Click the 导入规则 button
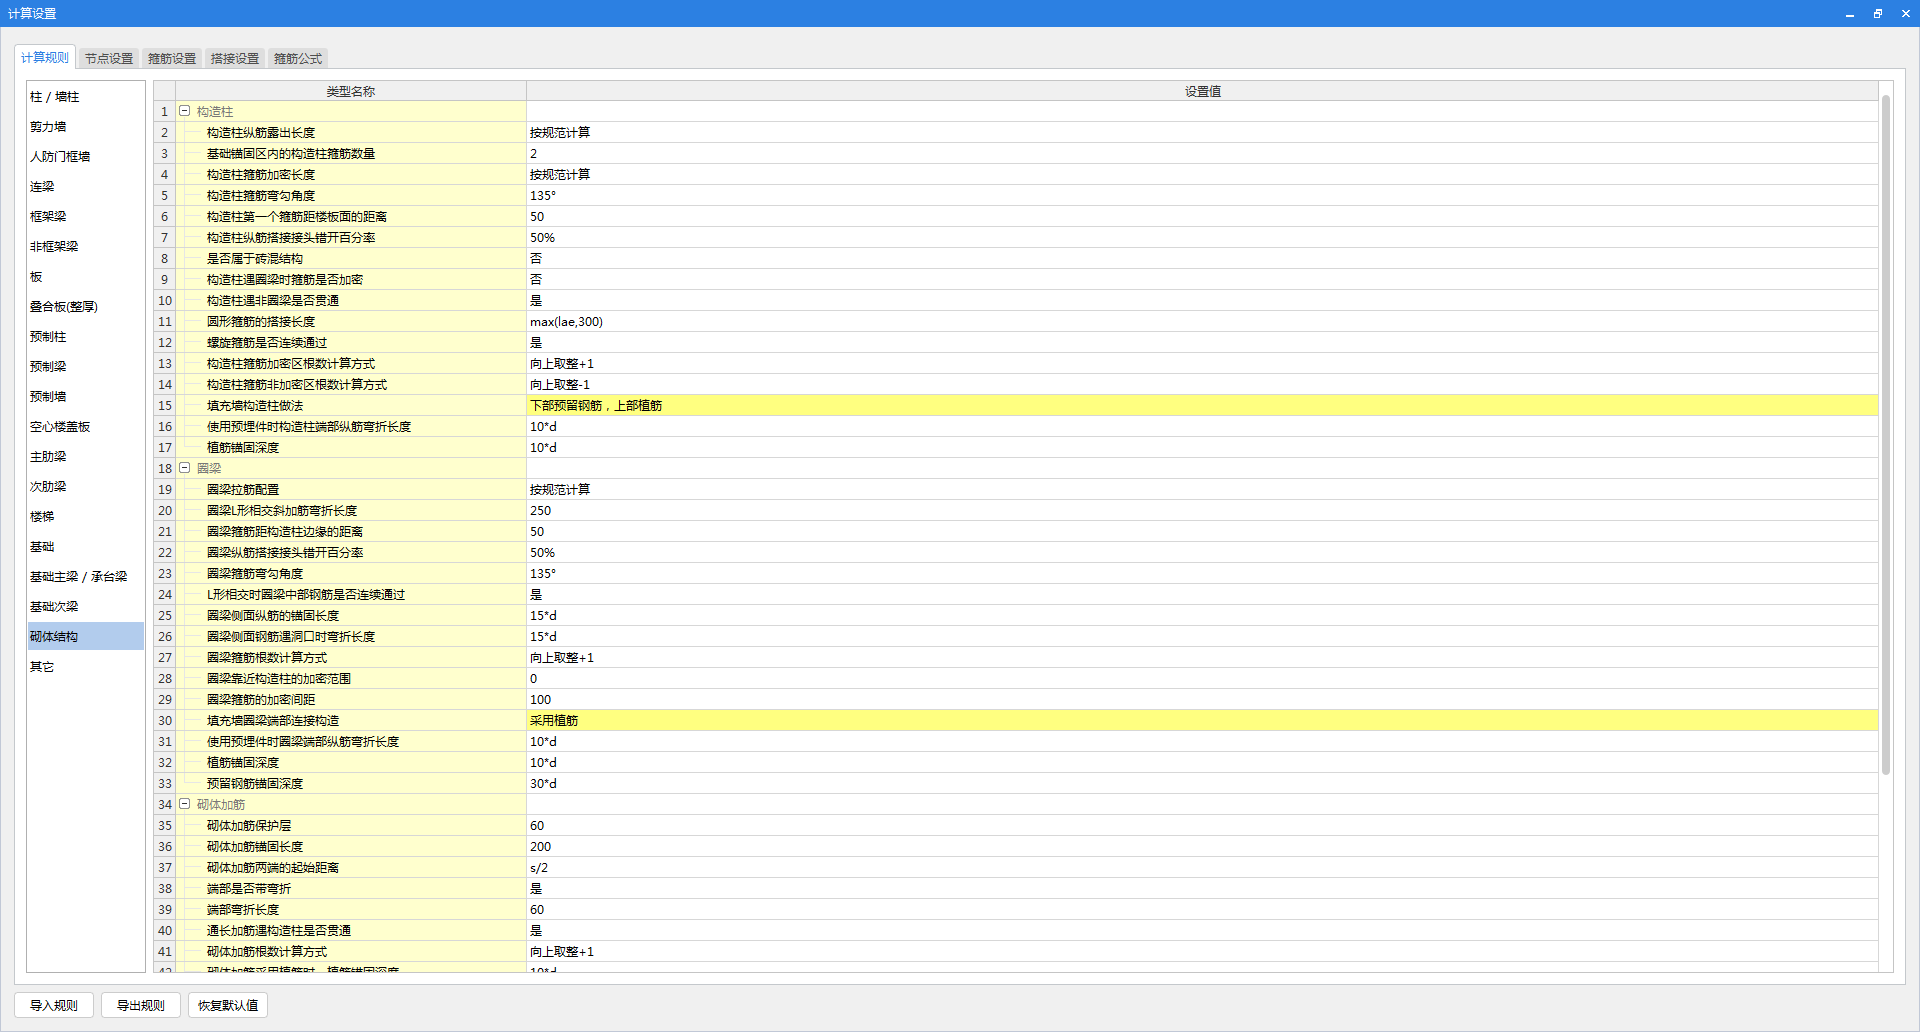1920x1032 pixels. (54, 1005)
